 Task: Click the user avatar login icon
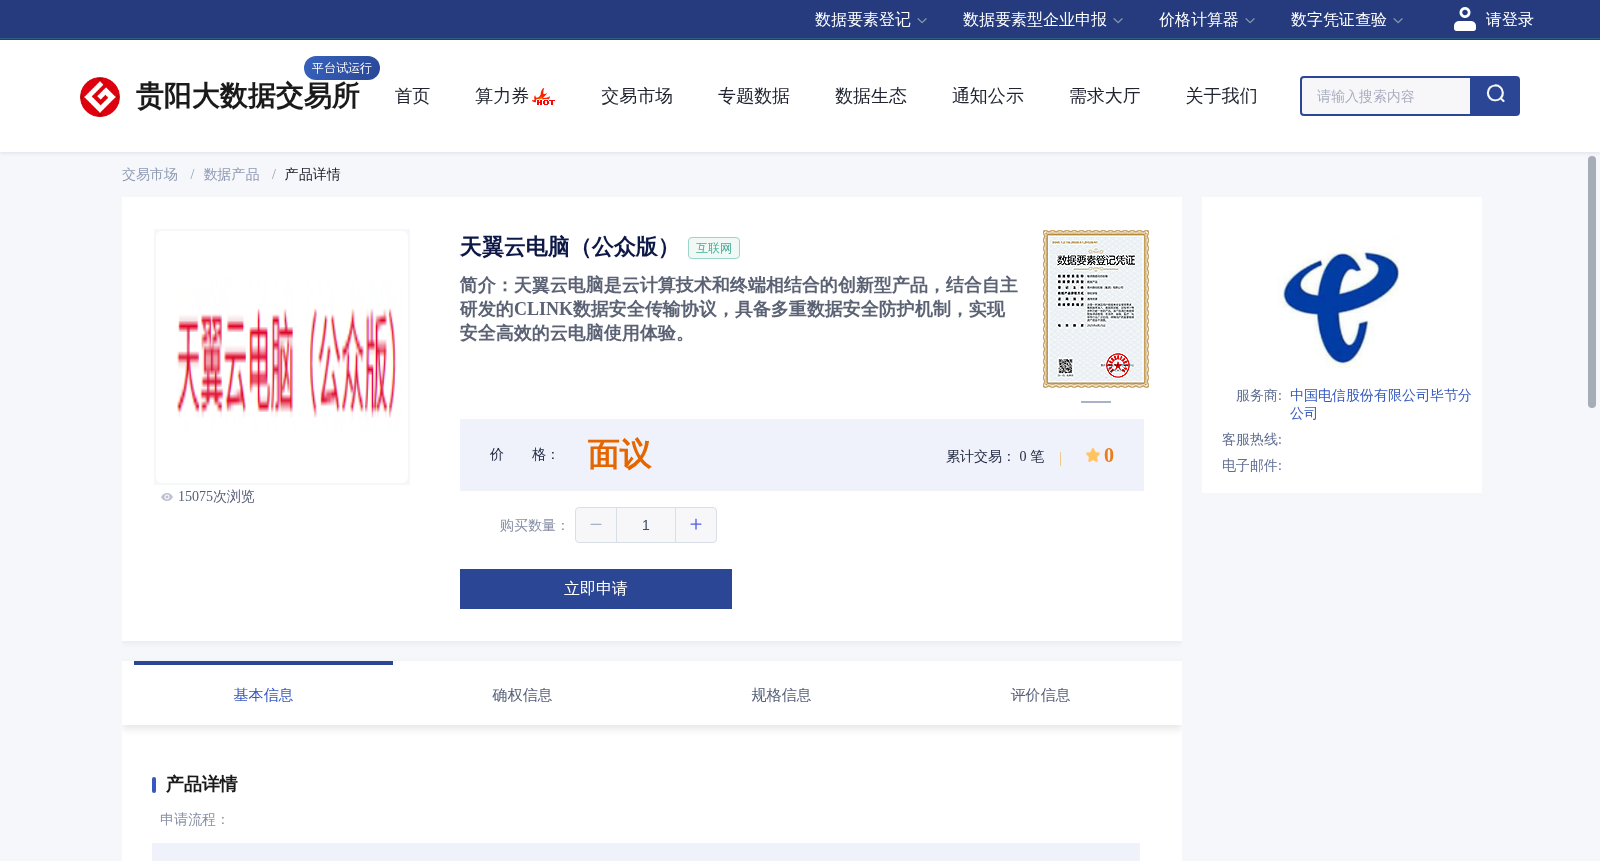point(1465,19)
